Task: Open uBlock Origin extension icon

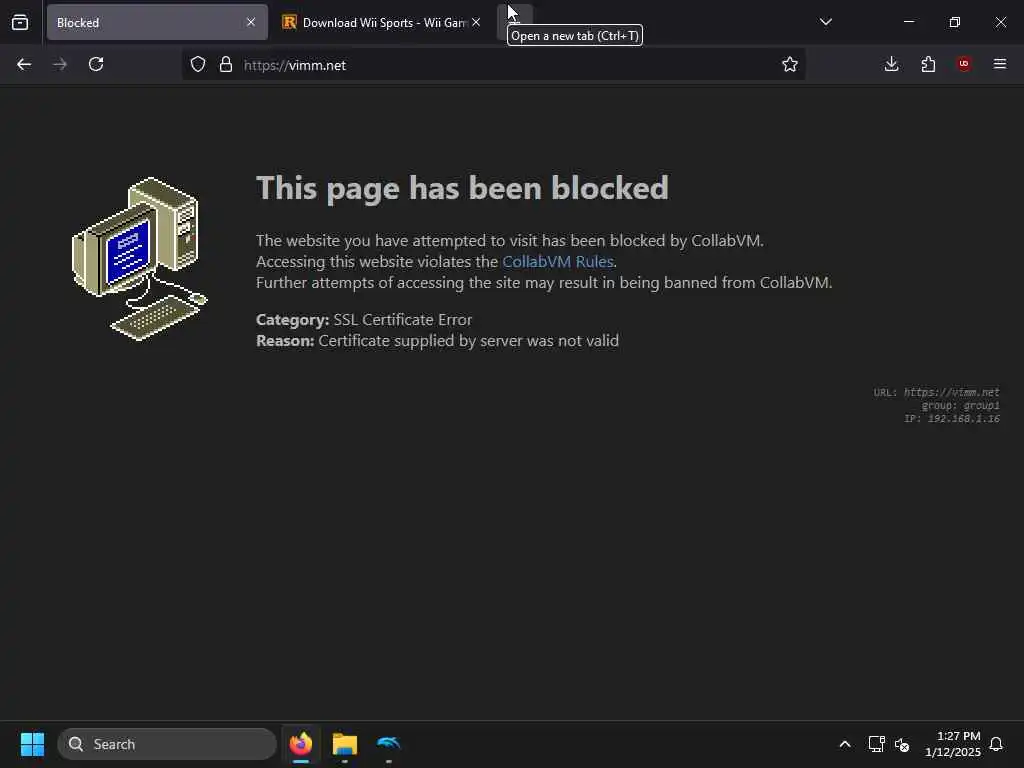Action: point(964,64)
